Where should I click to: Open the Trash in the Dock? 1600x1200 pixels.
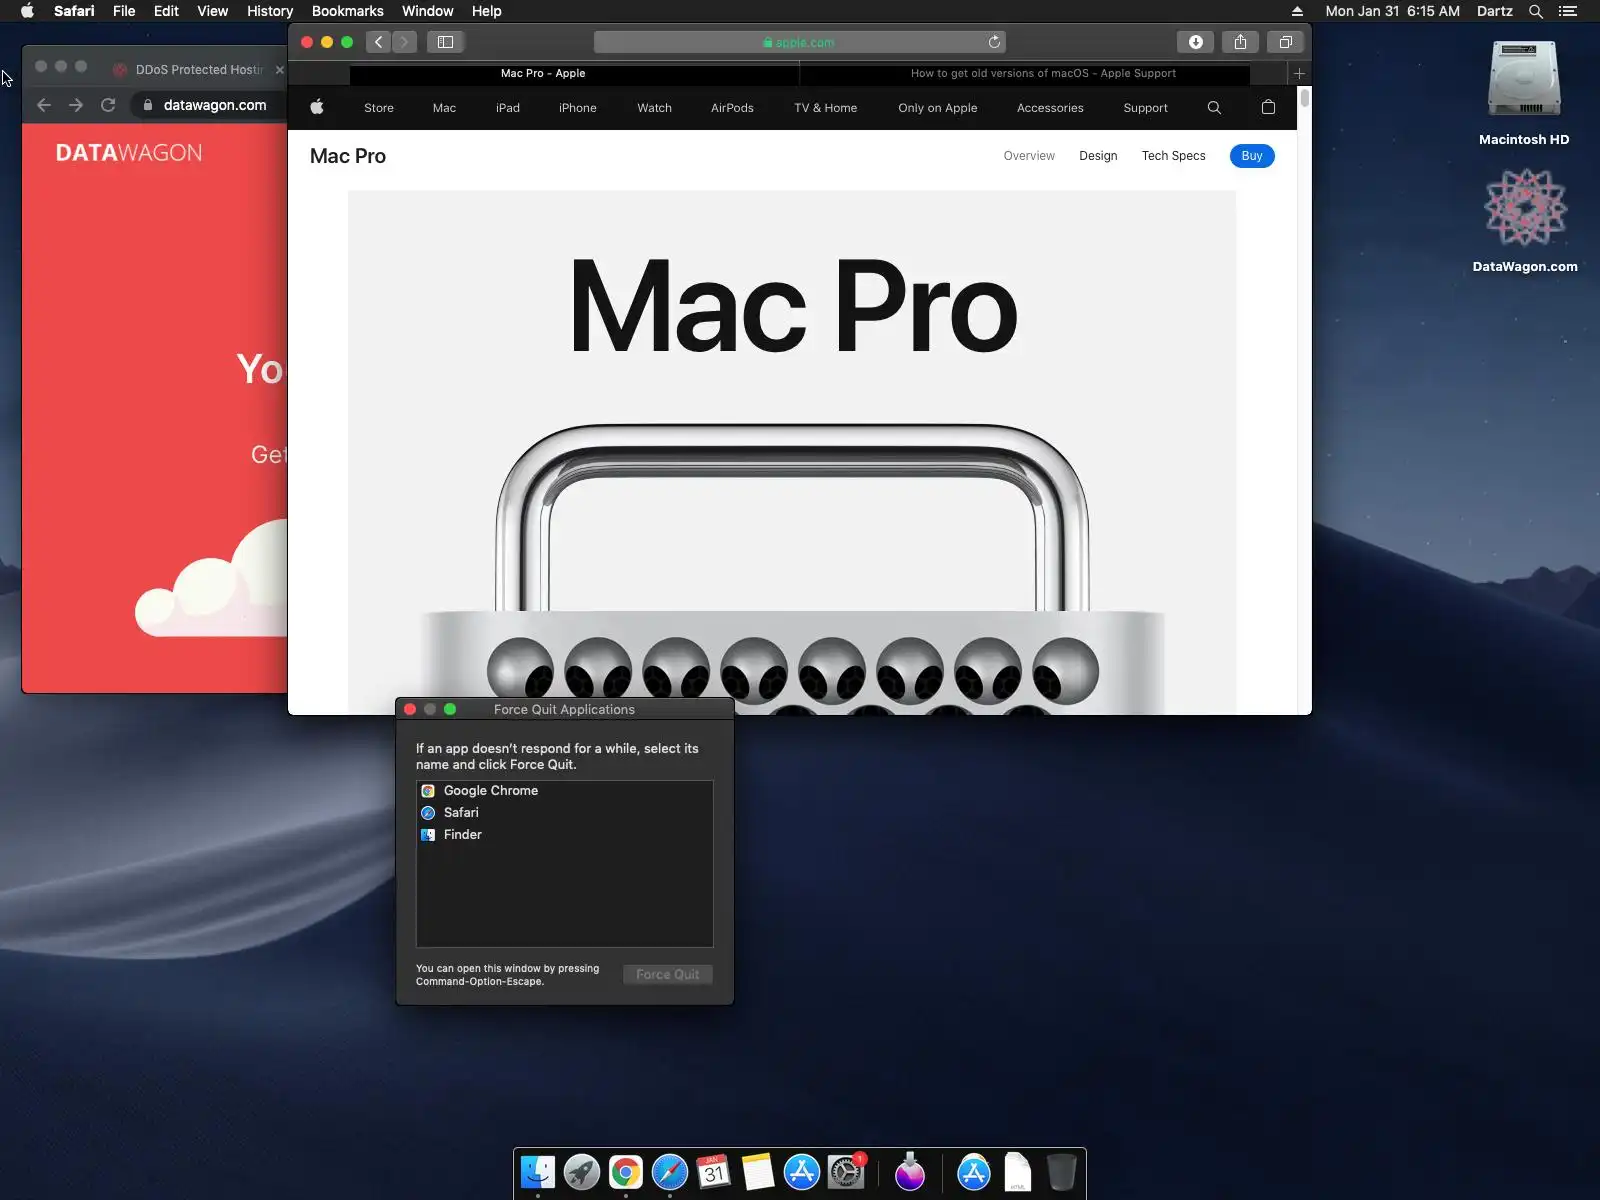pos(1062,1172)
